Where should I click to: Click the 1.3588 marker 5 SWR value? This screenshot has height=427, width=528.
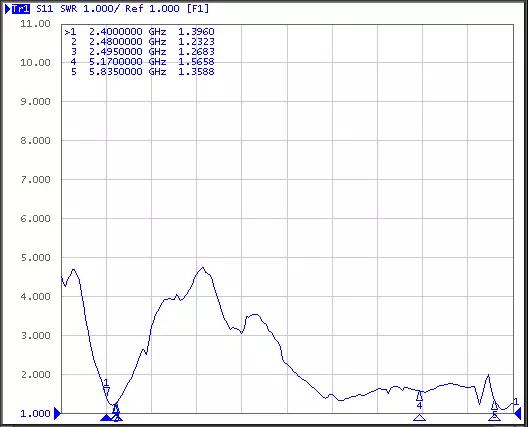tap(196, 72)
